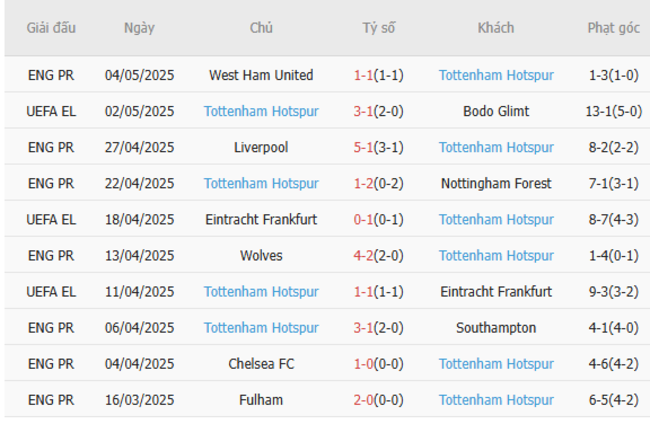Click the 'Khách' away column header

[x=496, y=28]
